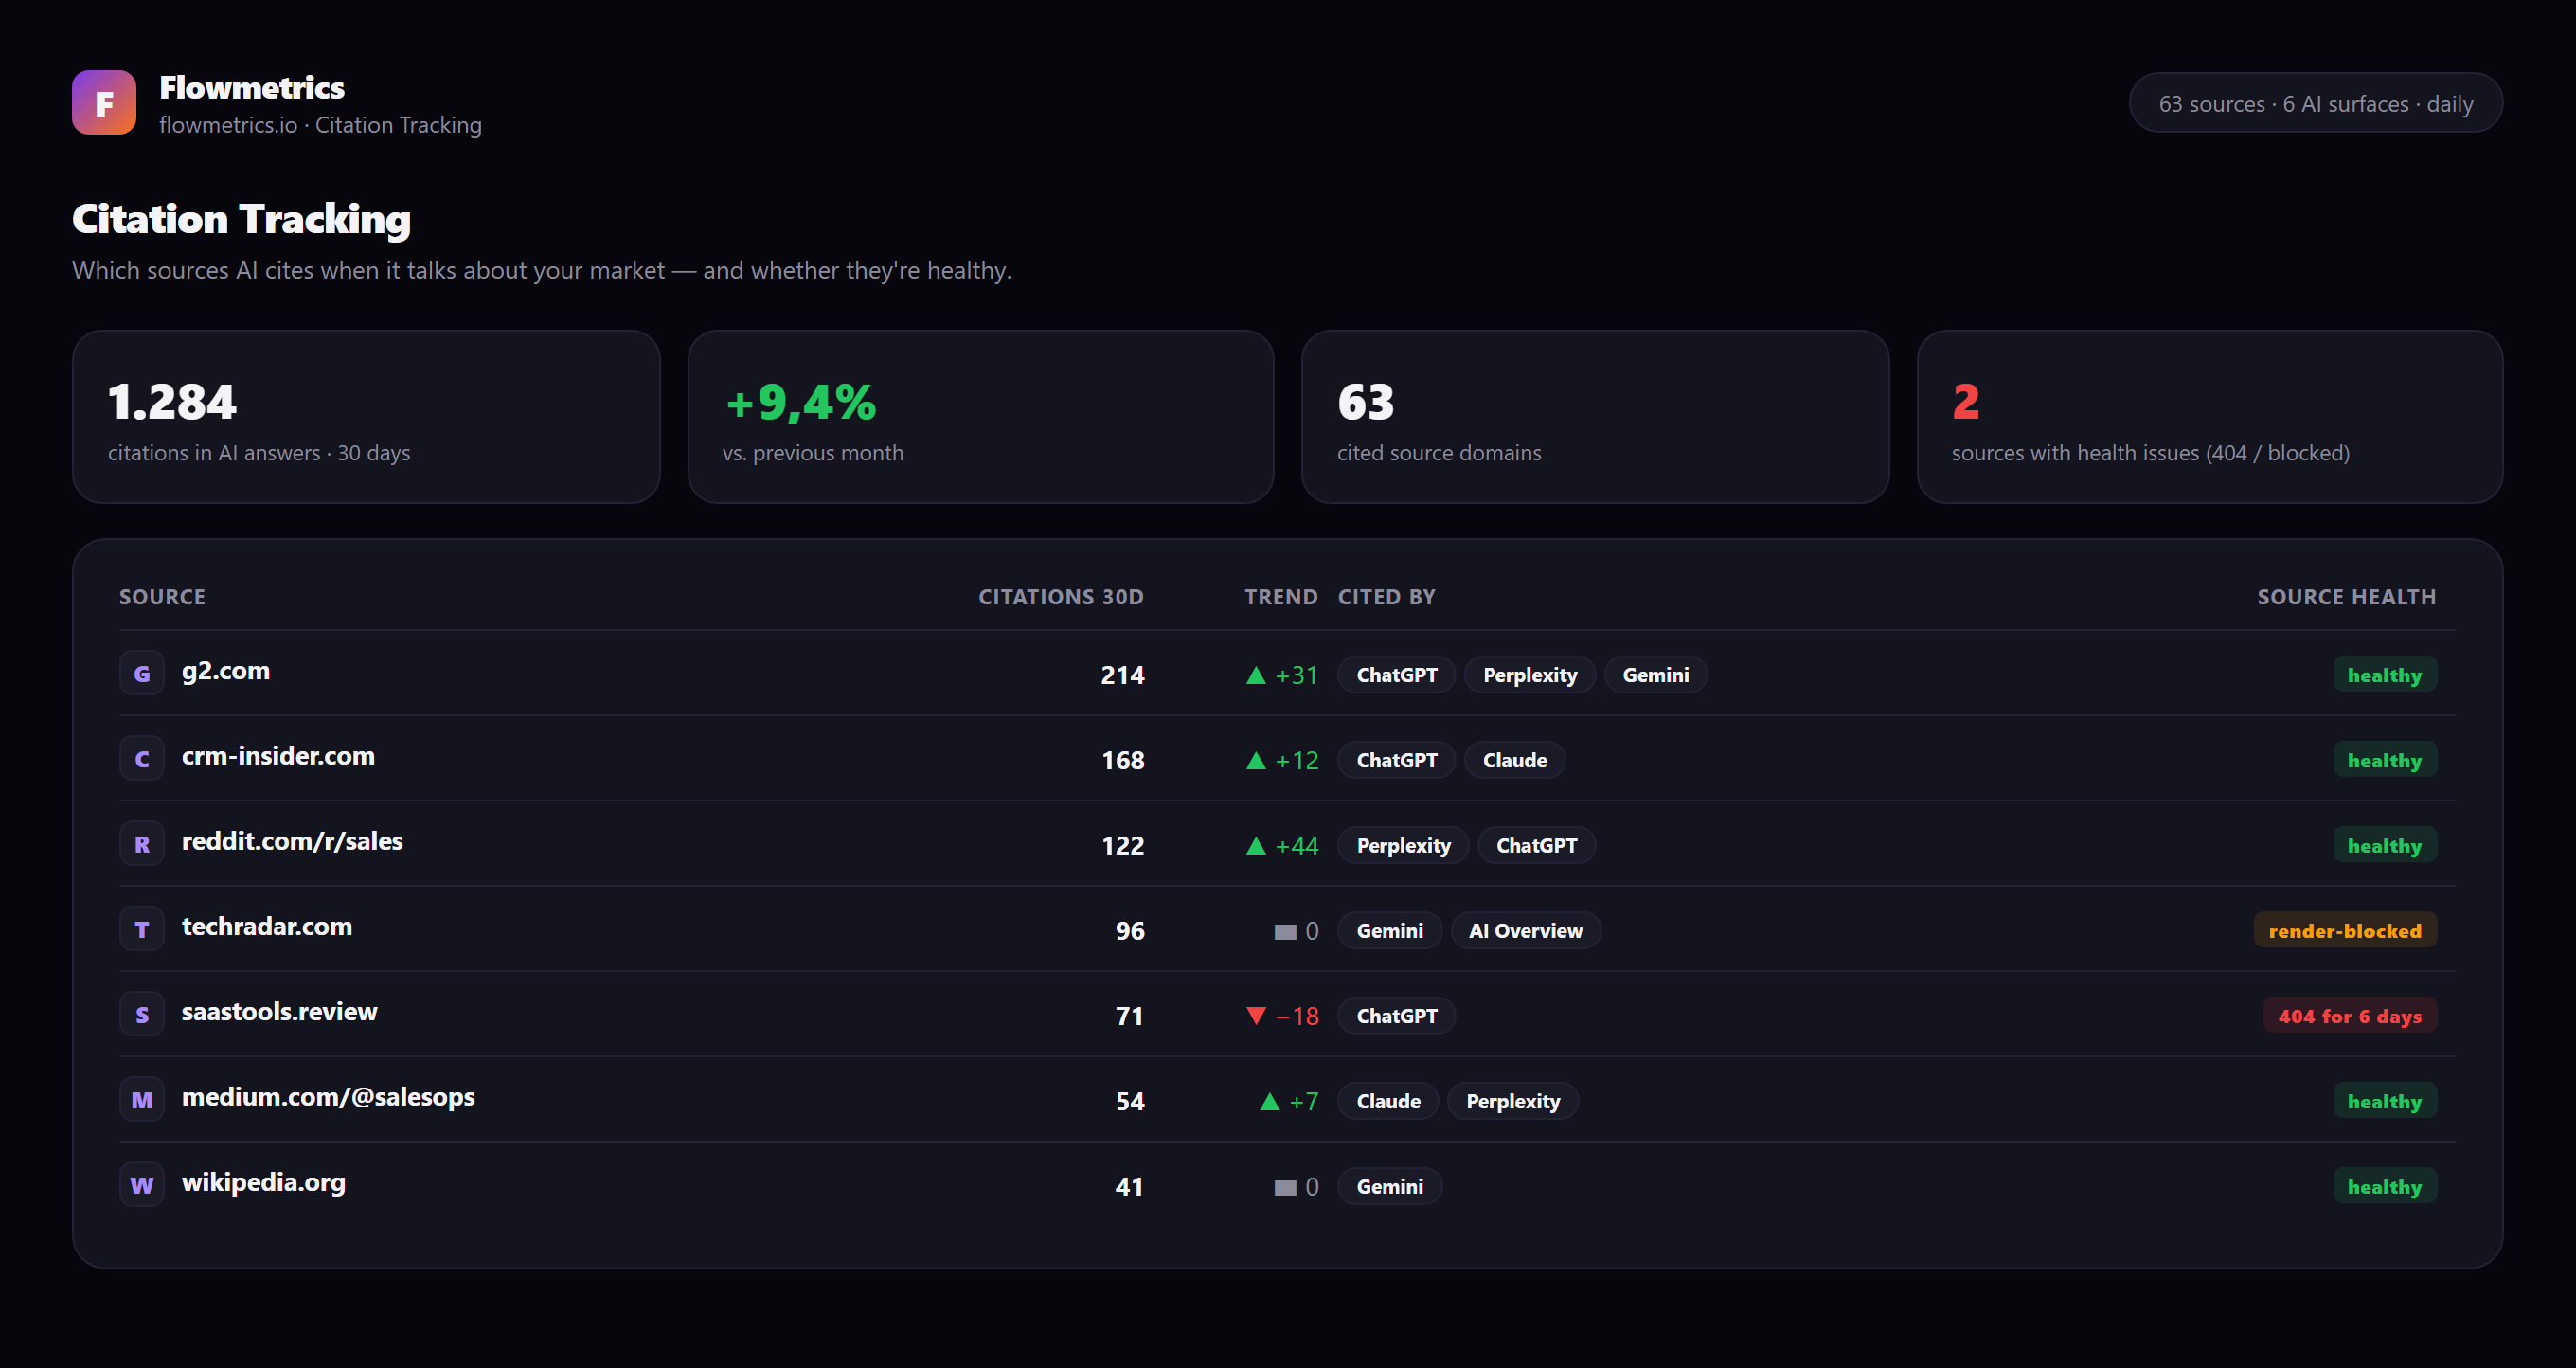
Task: Click the up-trend arrow in reddit.com/r/sales row
Action: (x=1256, y=845)
